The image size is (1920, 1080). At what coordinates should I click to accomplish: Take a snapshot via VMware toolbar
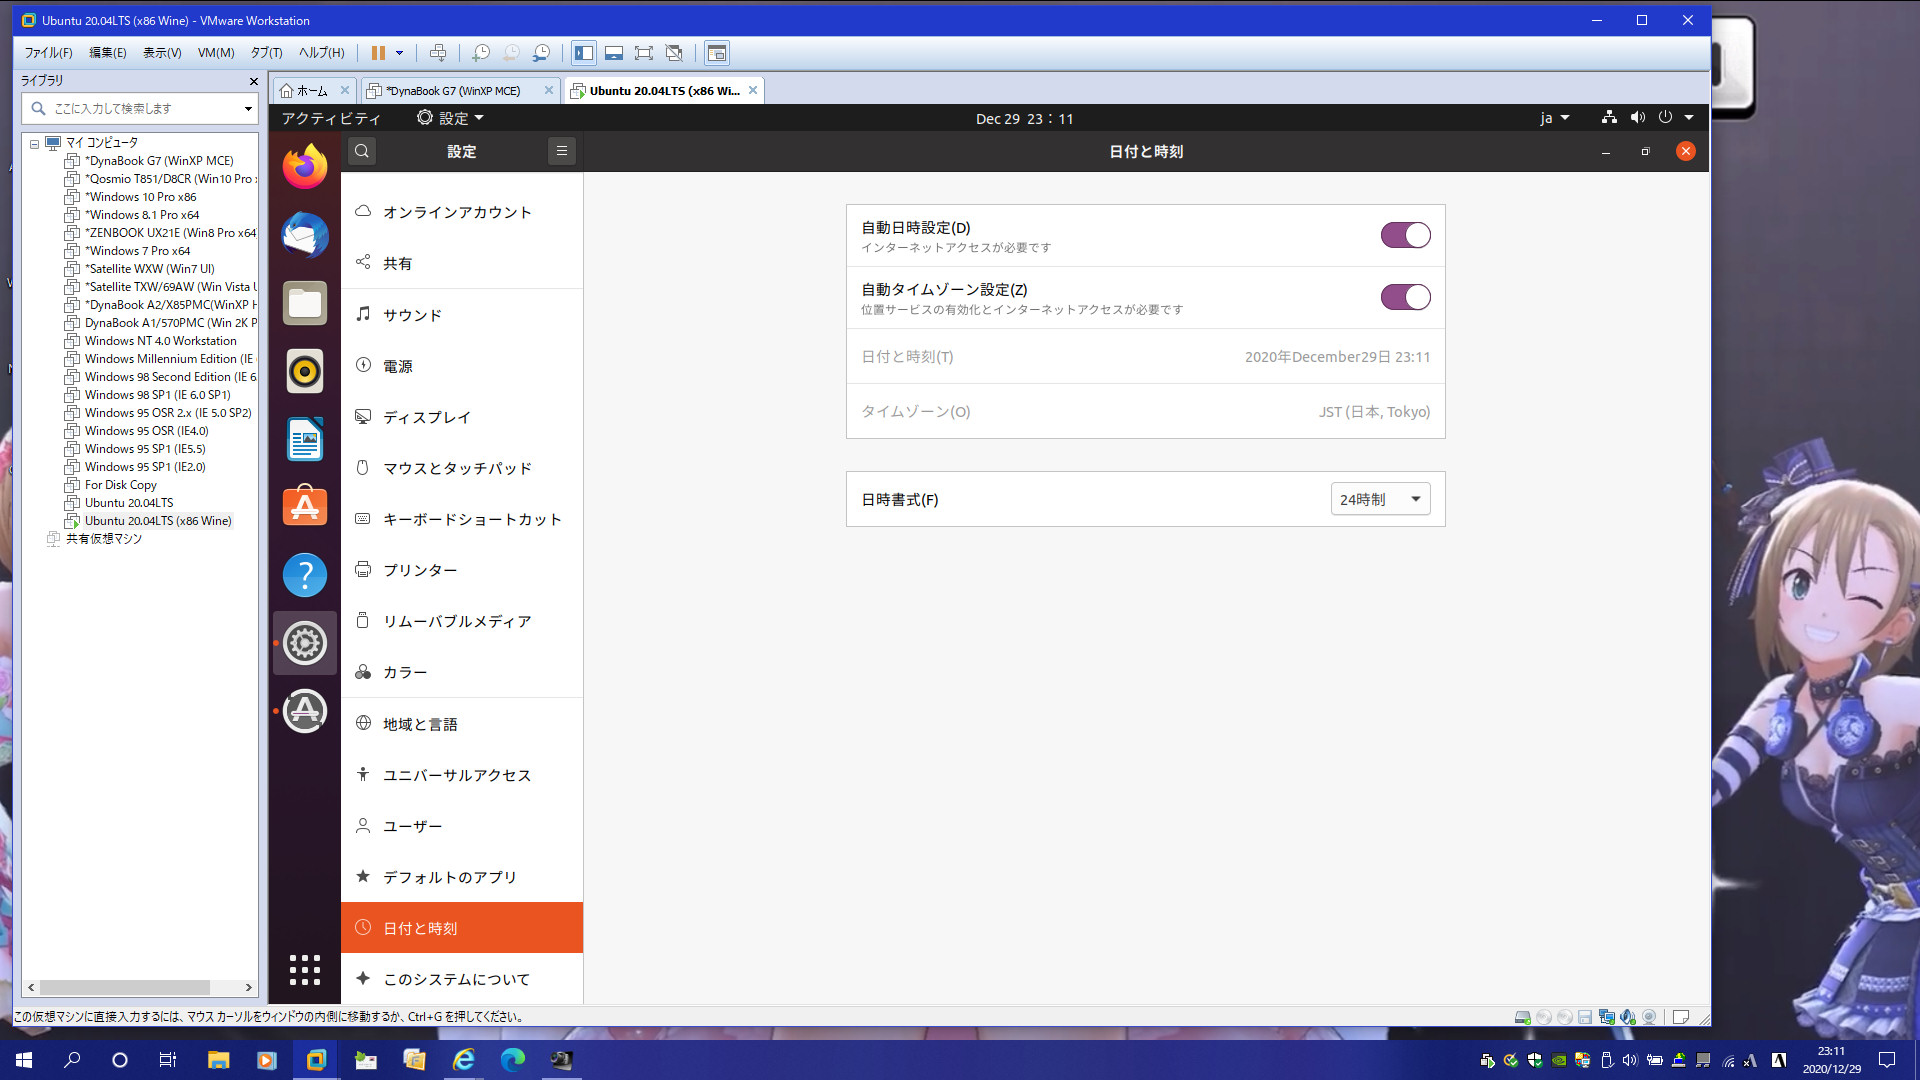[x=481, y=53]
